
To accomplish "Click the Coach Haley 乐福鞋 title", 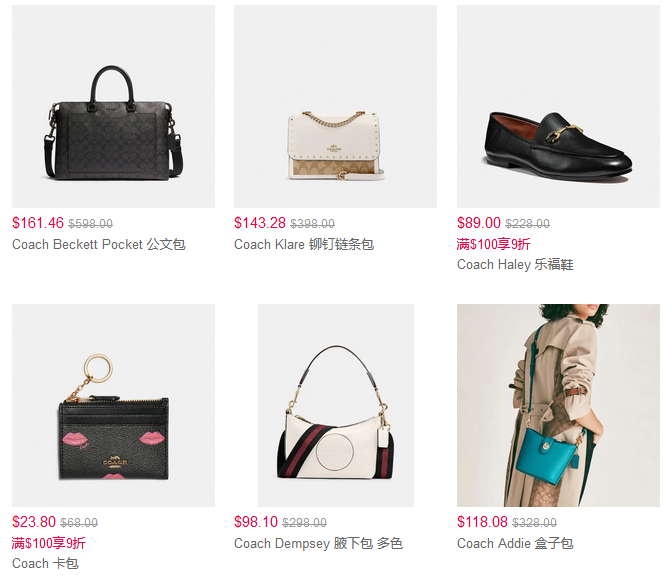I will (515, 265).
